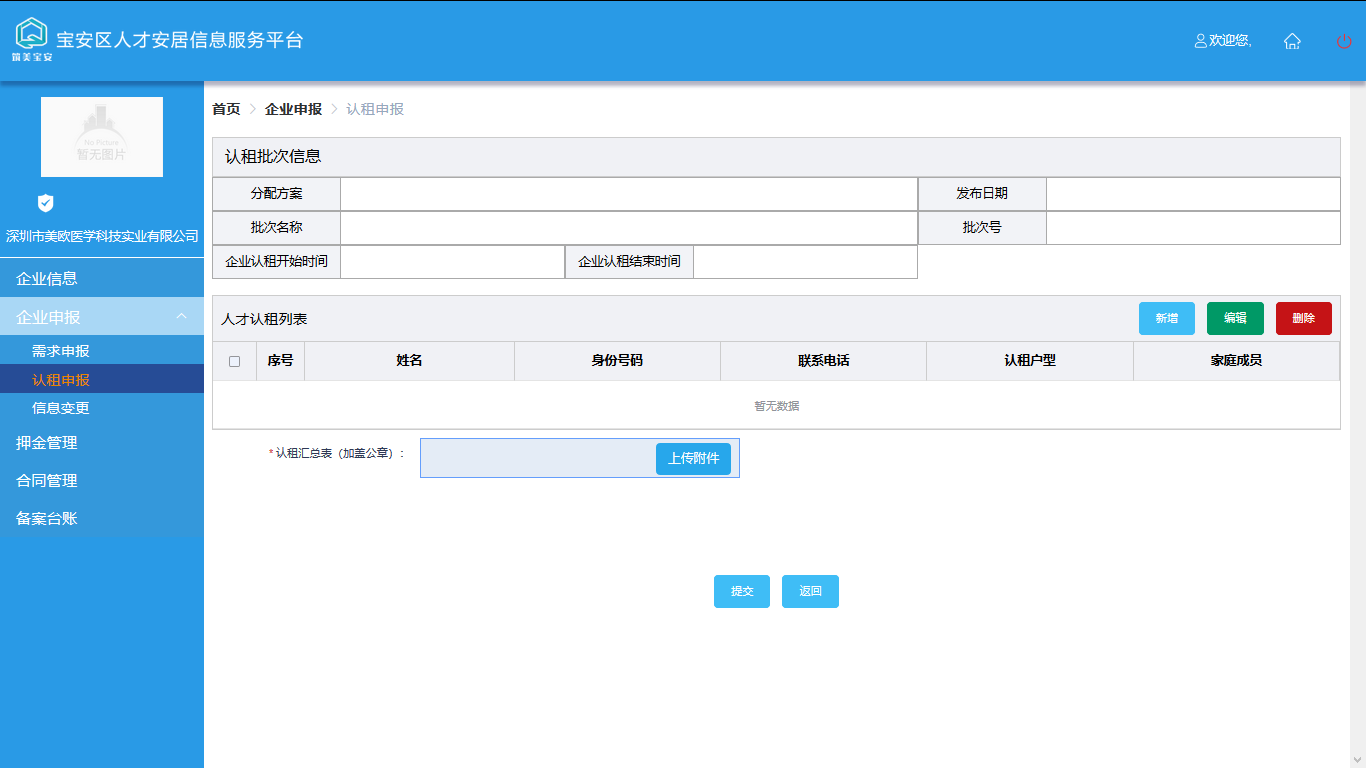Click the 首页 breadcrumb link
This screenshot has width=1366, height=768.
tap(226, 109)
